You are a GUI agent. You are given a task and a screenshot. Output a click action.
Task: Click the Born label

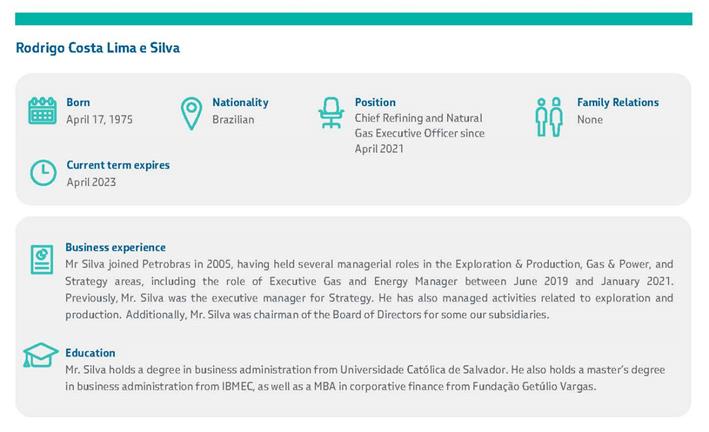pyautogui.click(x=78, y=102)
